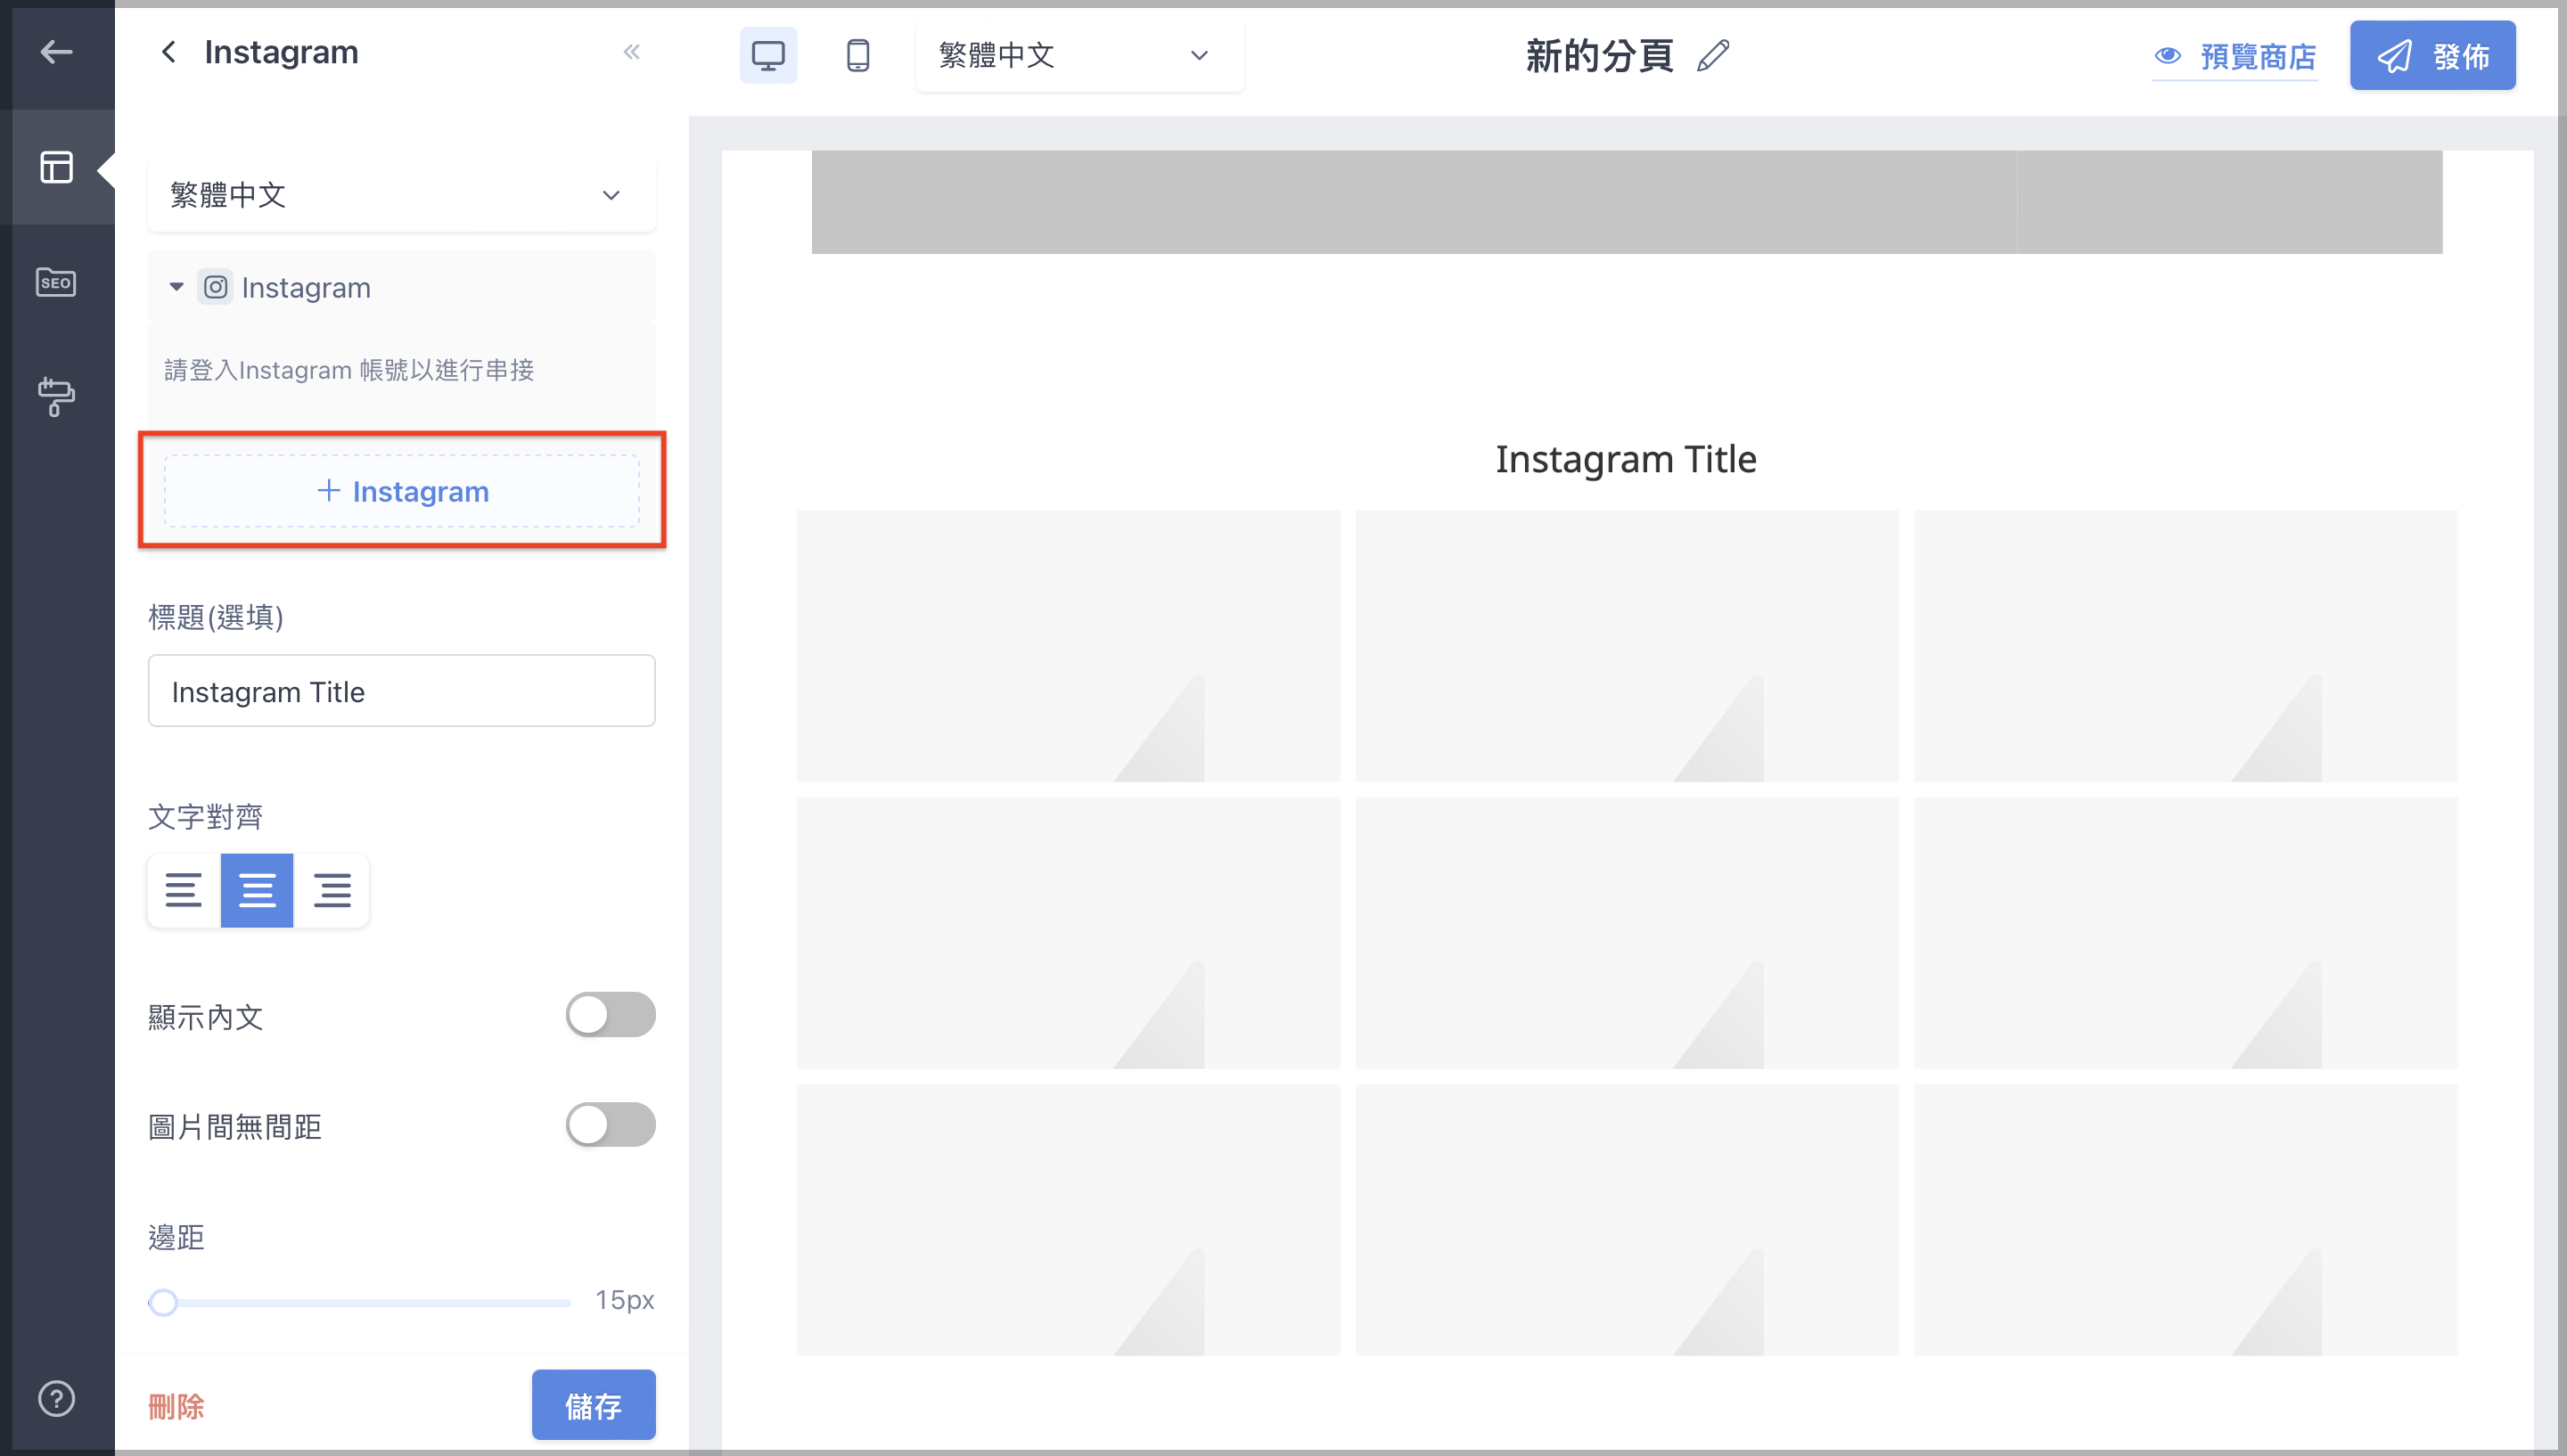Collapse the Instagram section triangle
Viewport: 2567px width, 1456px height.
click(x=176, y=287)
